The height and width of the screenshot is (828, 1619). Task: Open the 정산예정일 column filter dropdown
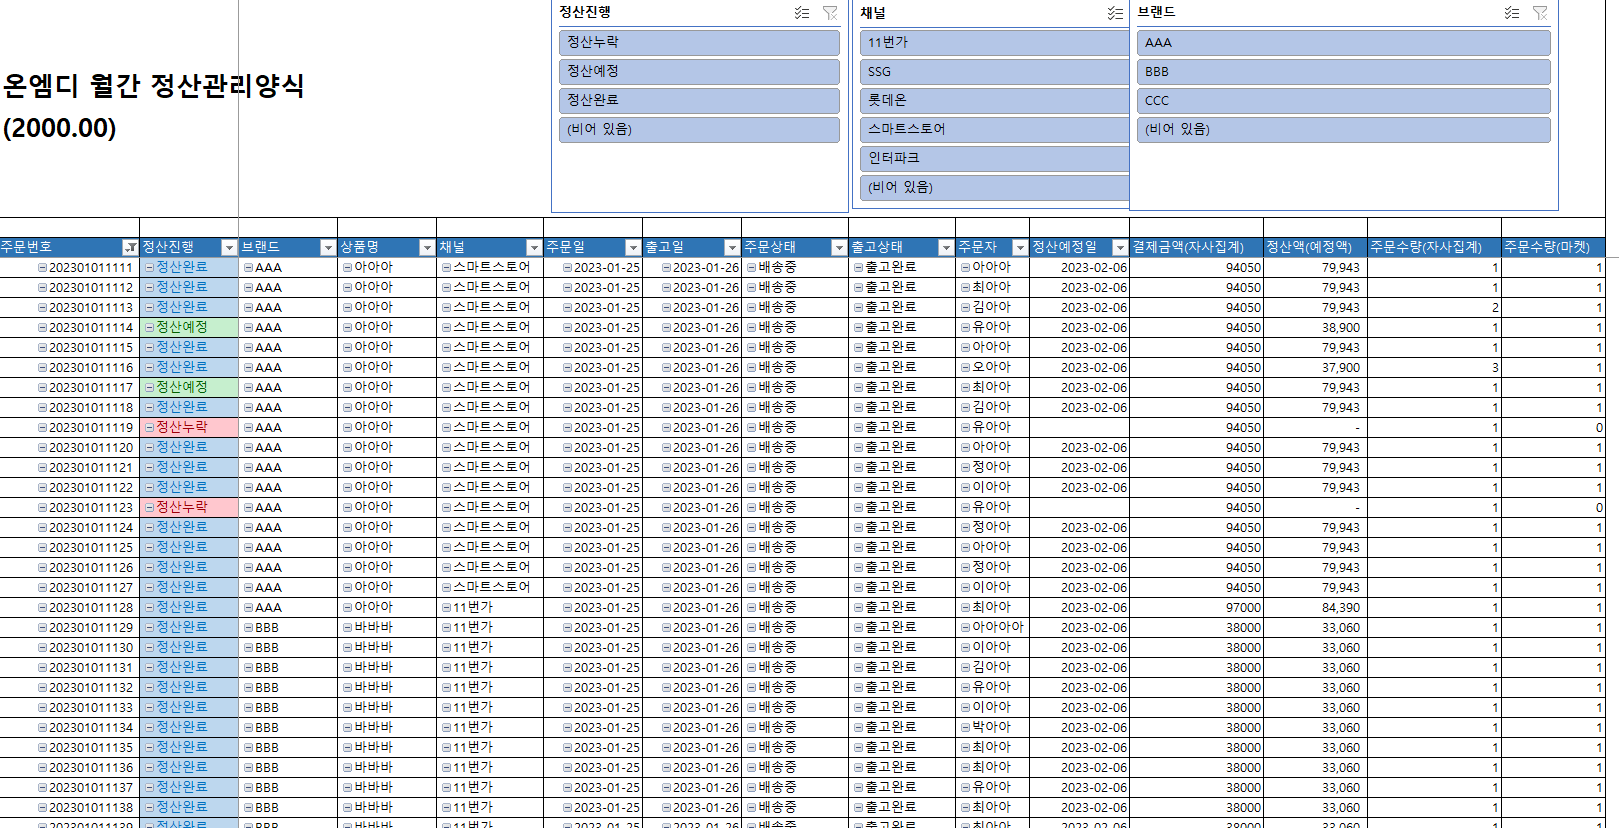coord(1120,247)
